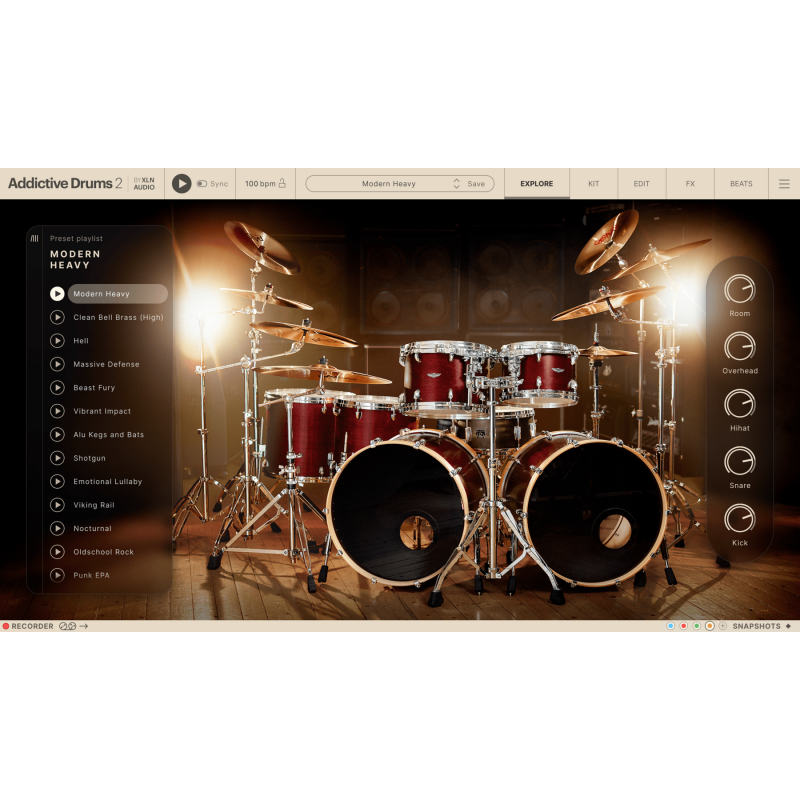Play the Viking Rail preset
The height and width of the screenshot is (800, 800).
[x=57, y=505]
